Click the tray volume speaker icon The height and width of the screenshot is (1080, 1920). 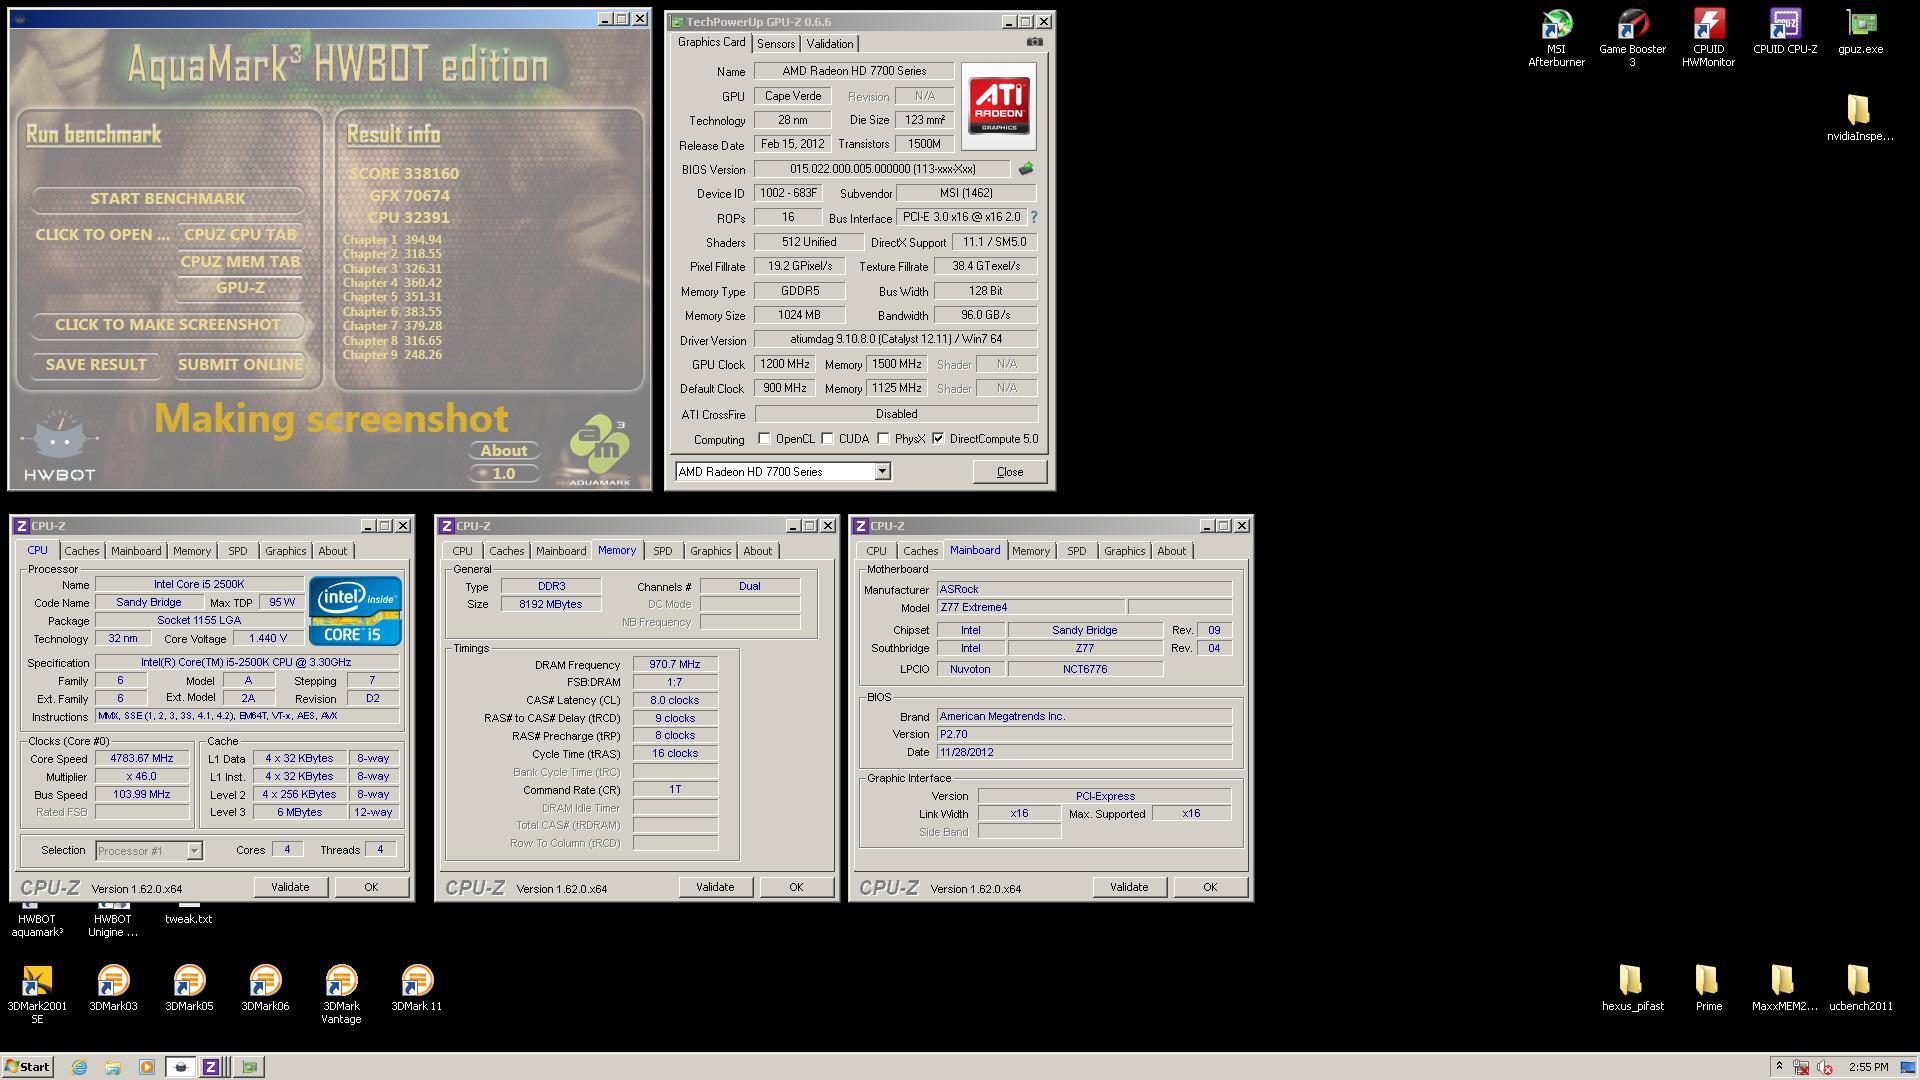[1825, 1067]
